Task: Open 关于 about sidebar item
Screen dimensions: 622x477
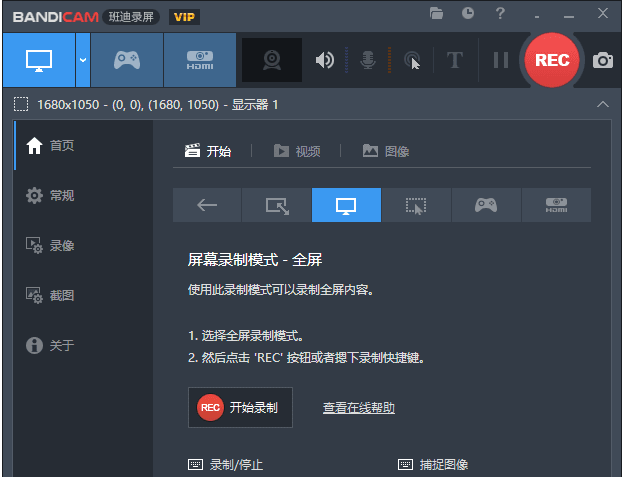Action: point(84,345)
